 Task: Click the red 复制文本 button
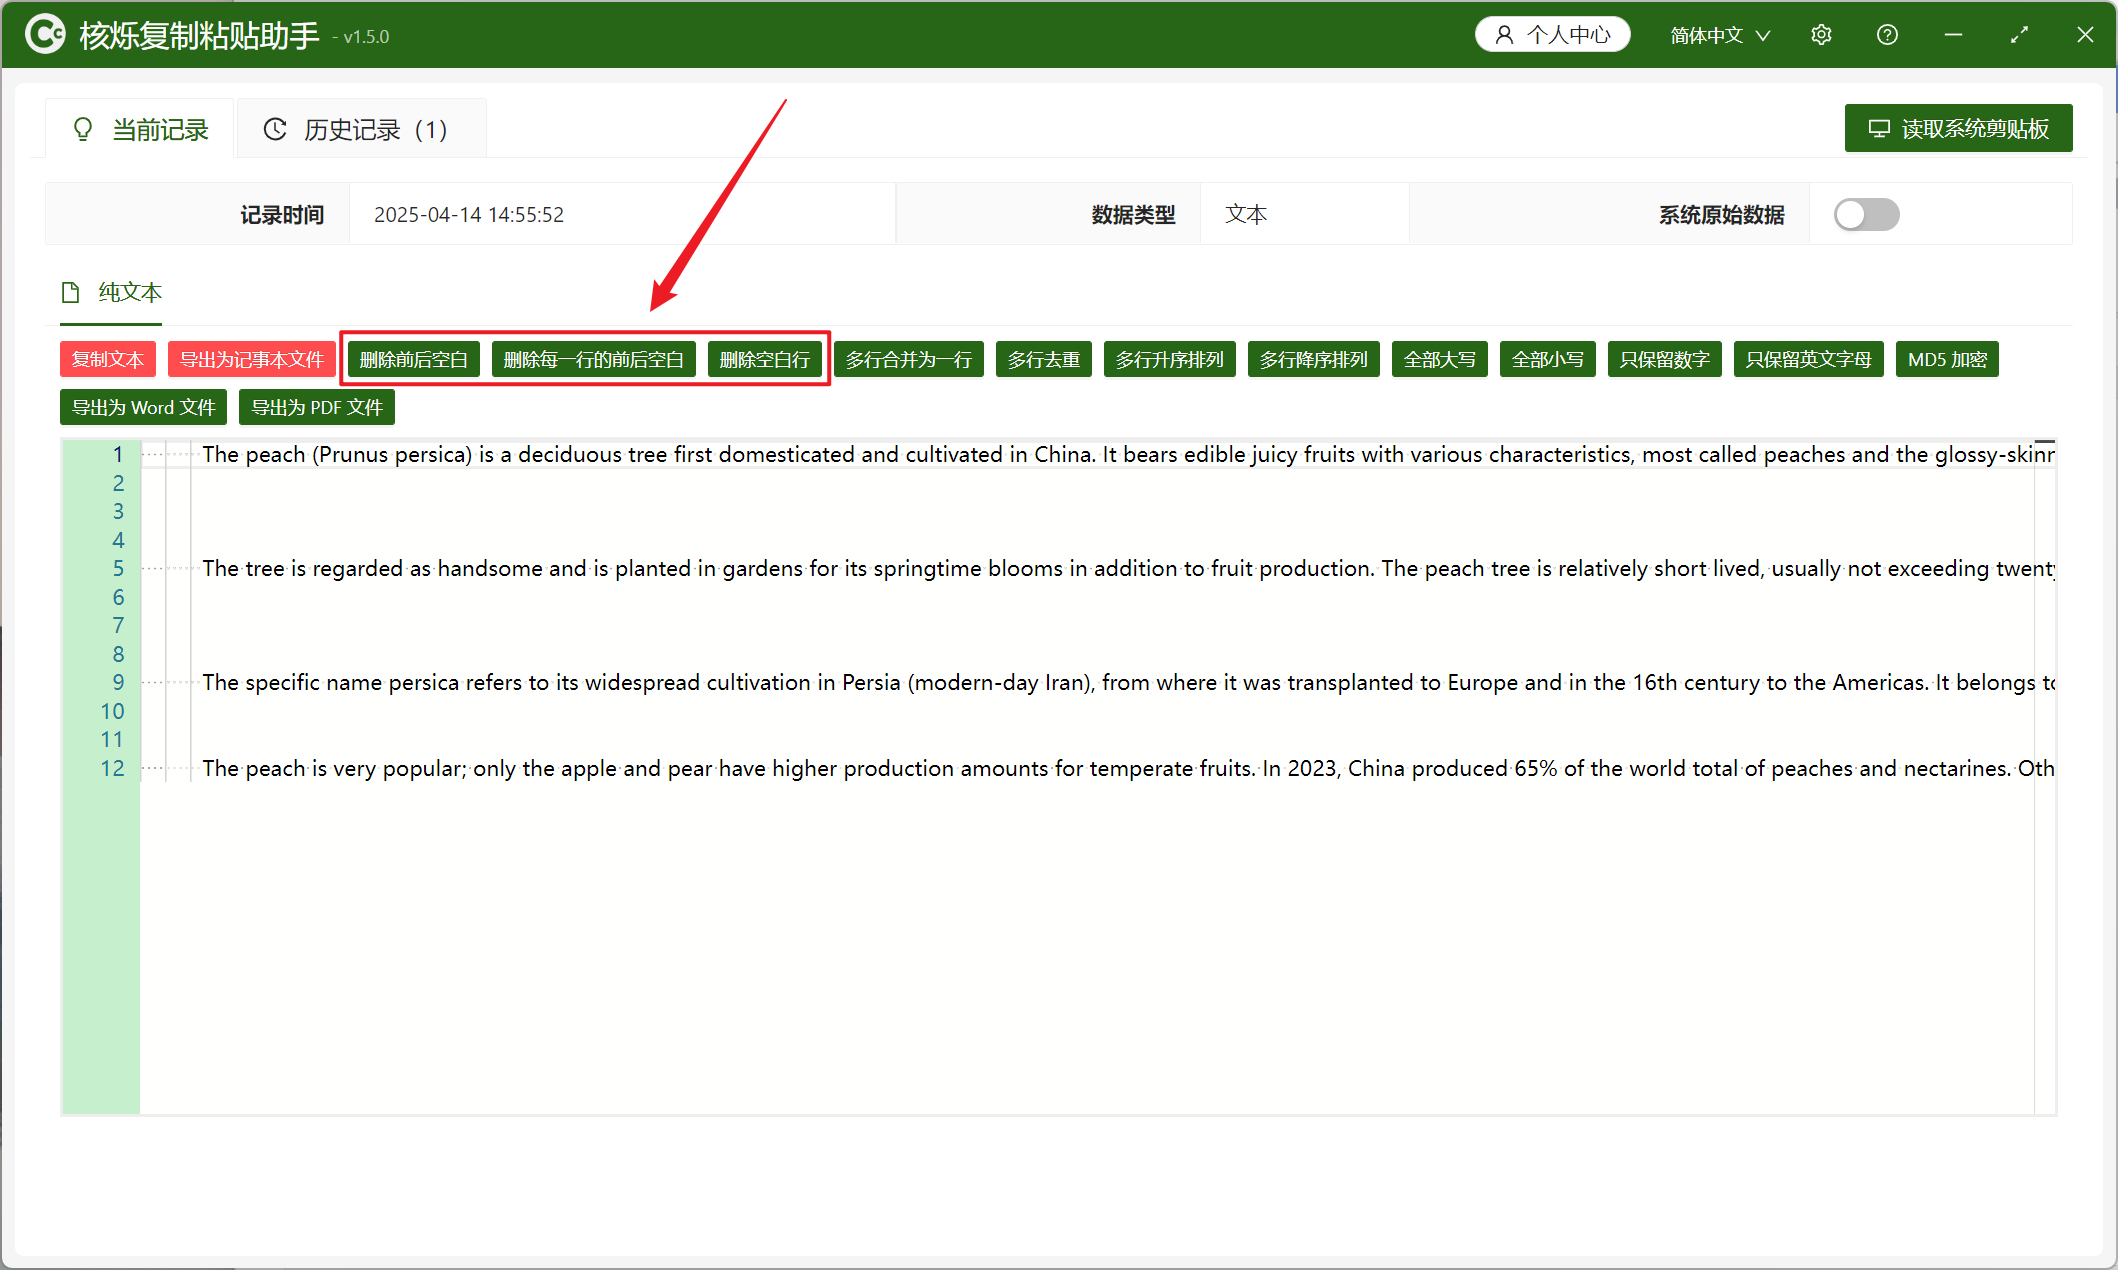108,359
